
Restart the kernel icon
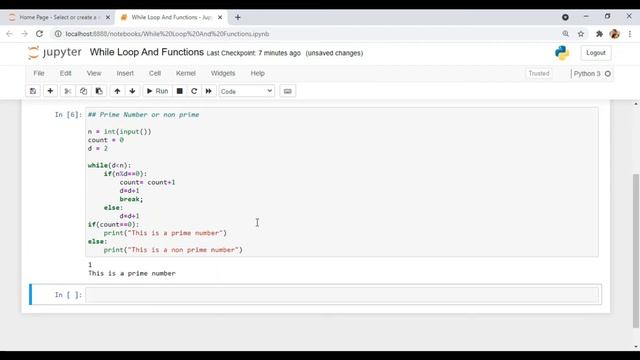[x=194, y=91]
